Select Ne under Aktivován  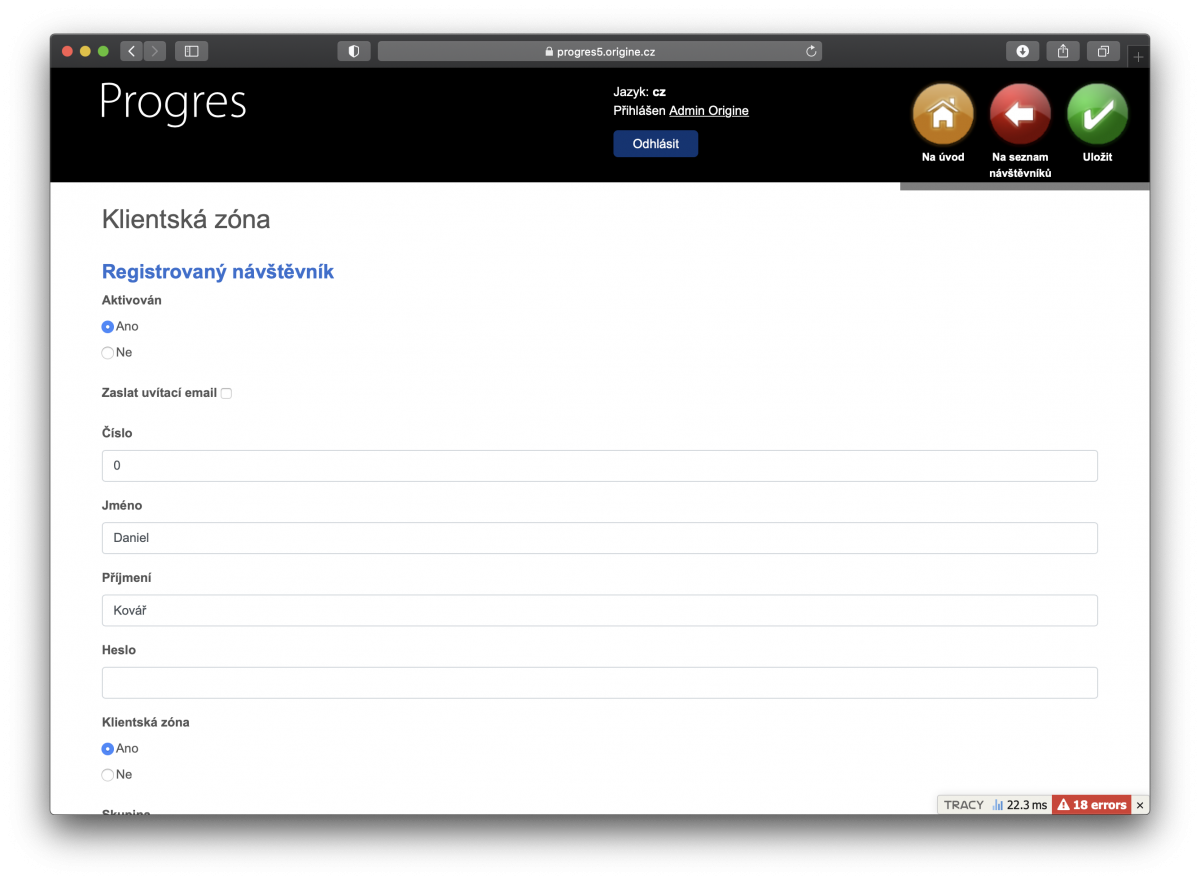(x=107, y=352)
